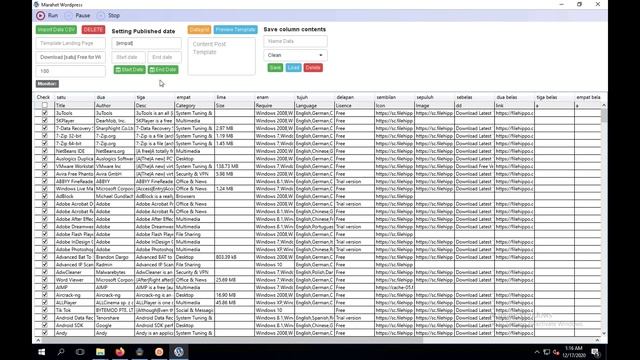Click the horizontal scrollbar of the table
The image size is (640, 360).
232,340
